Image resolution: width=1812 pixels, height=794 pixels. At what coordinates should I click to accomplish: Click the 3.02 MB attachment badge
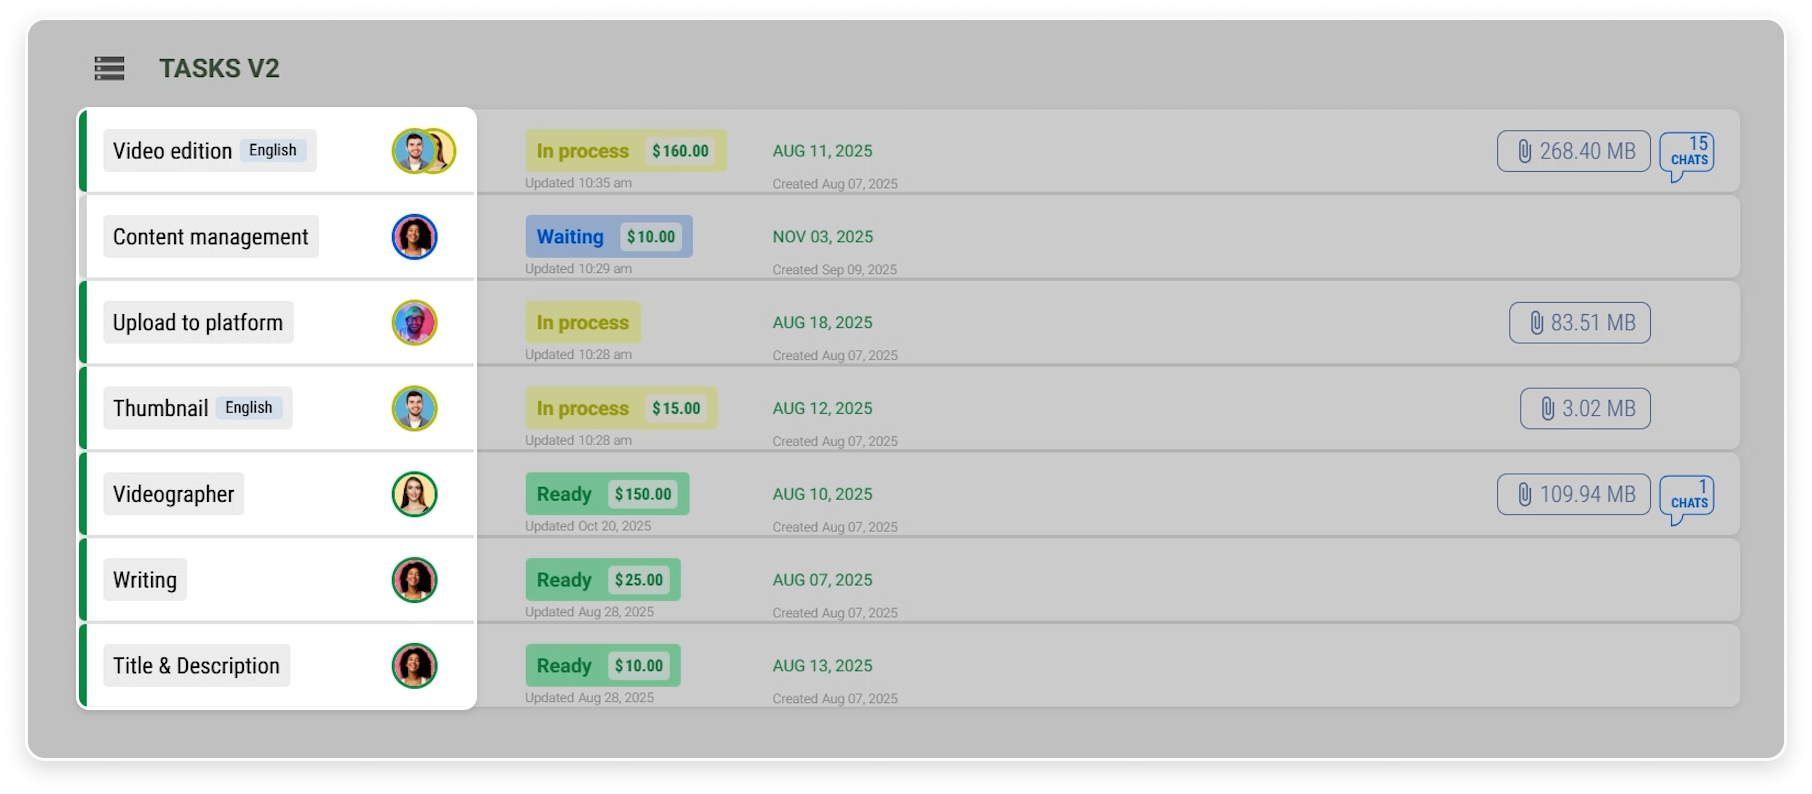pyautogui.click(x=1585, y=409)
